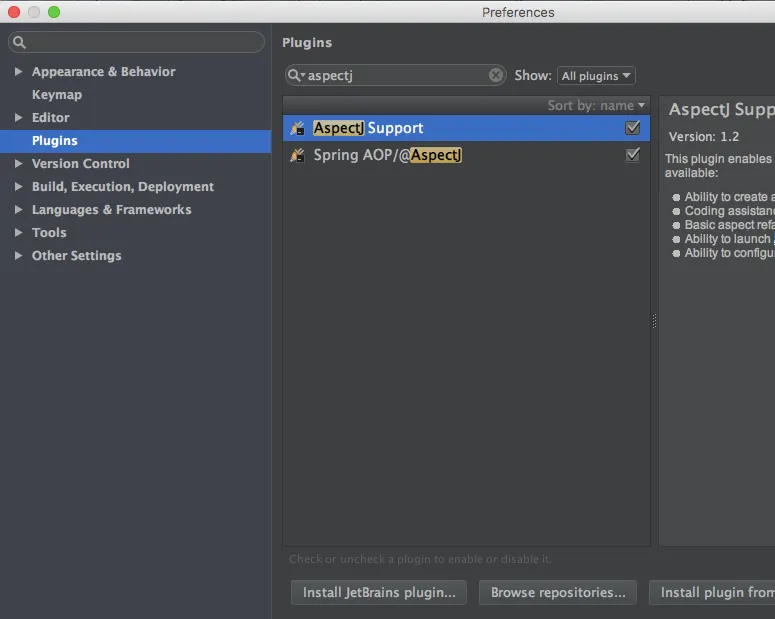775x619 pixels.
Task: Disable the AspectJ Support plugin checkbox
Action: (633, 128)
